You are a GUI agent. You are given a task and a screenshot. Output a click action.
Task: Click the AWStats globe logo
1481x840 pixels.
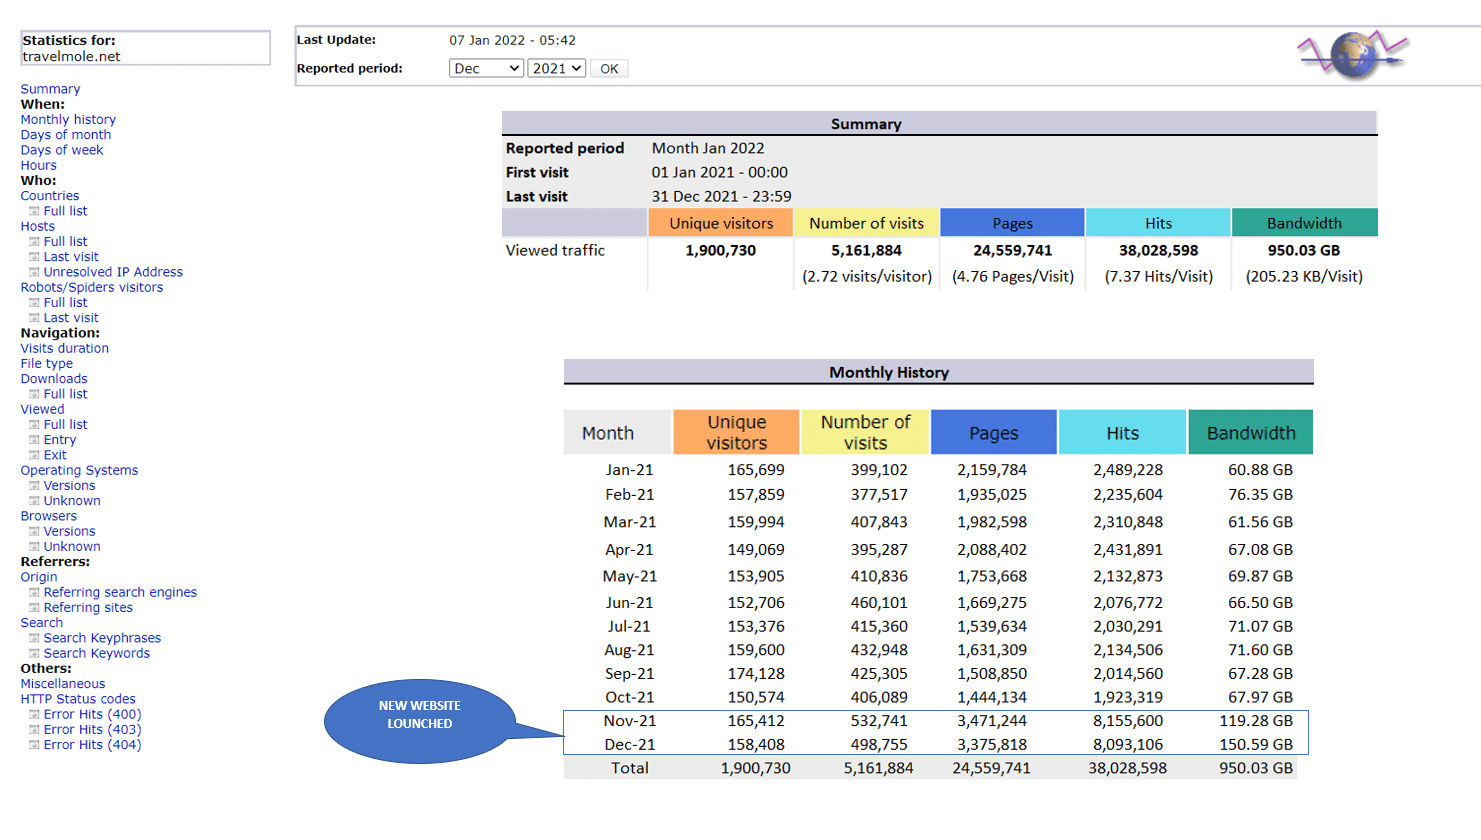[1353, 55]
